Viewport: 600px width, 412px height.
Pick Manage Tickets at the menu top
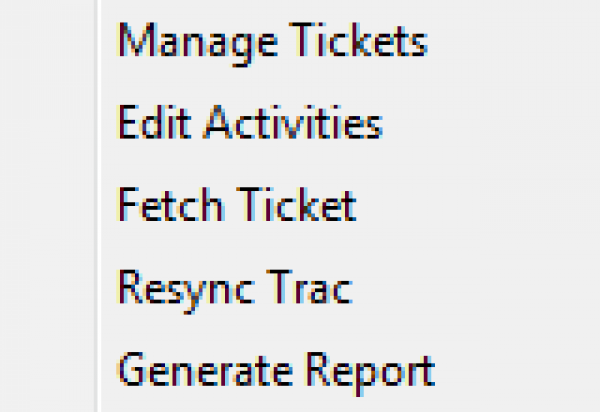click(x=272, y=43)
